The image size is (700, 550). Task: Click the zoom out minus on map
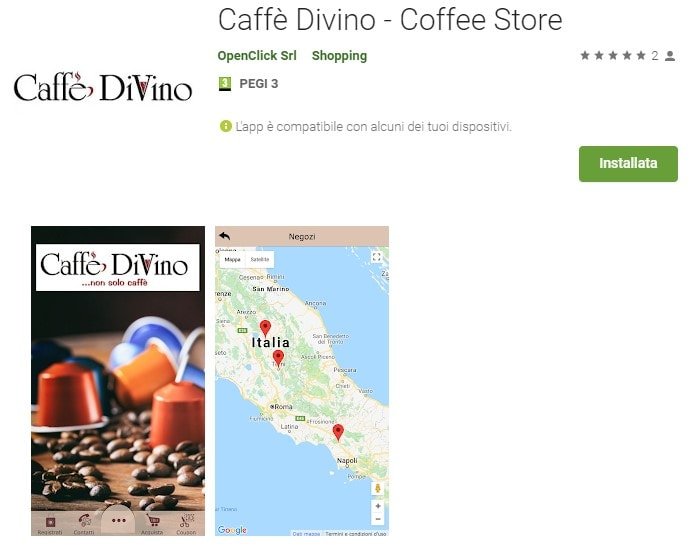pyautogui.click(x=378, y=519)
